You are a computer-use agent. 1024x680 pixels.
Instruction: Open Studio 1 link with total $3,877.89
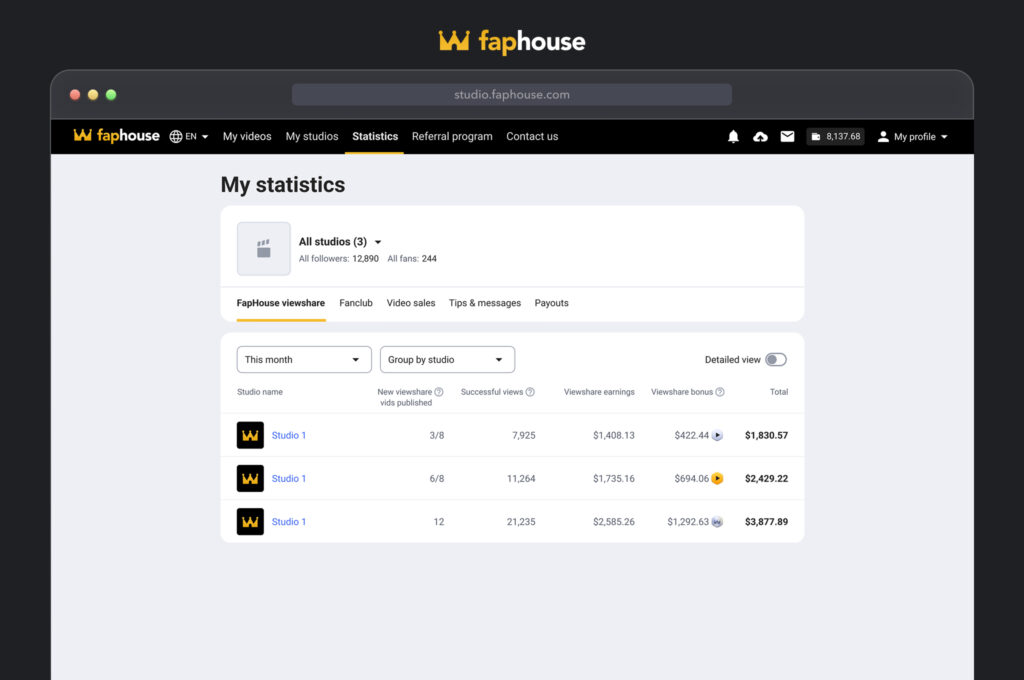[x=289, y=522]
